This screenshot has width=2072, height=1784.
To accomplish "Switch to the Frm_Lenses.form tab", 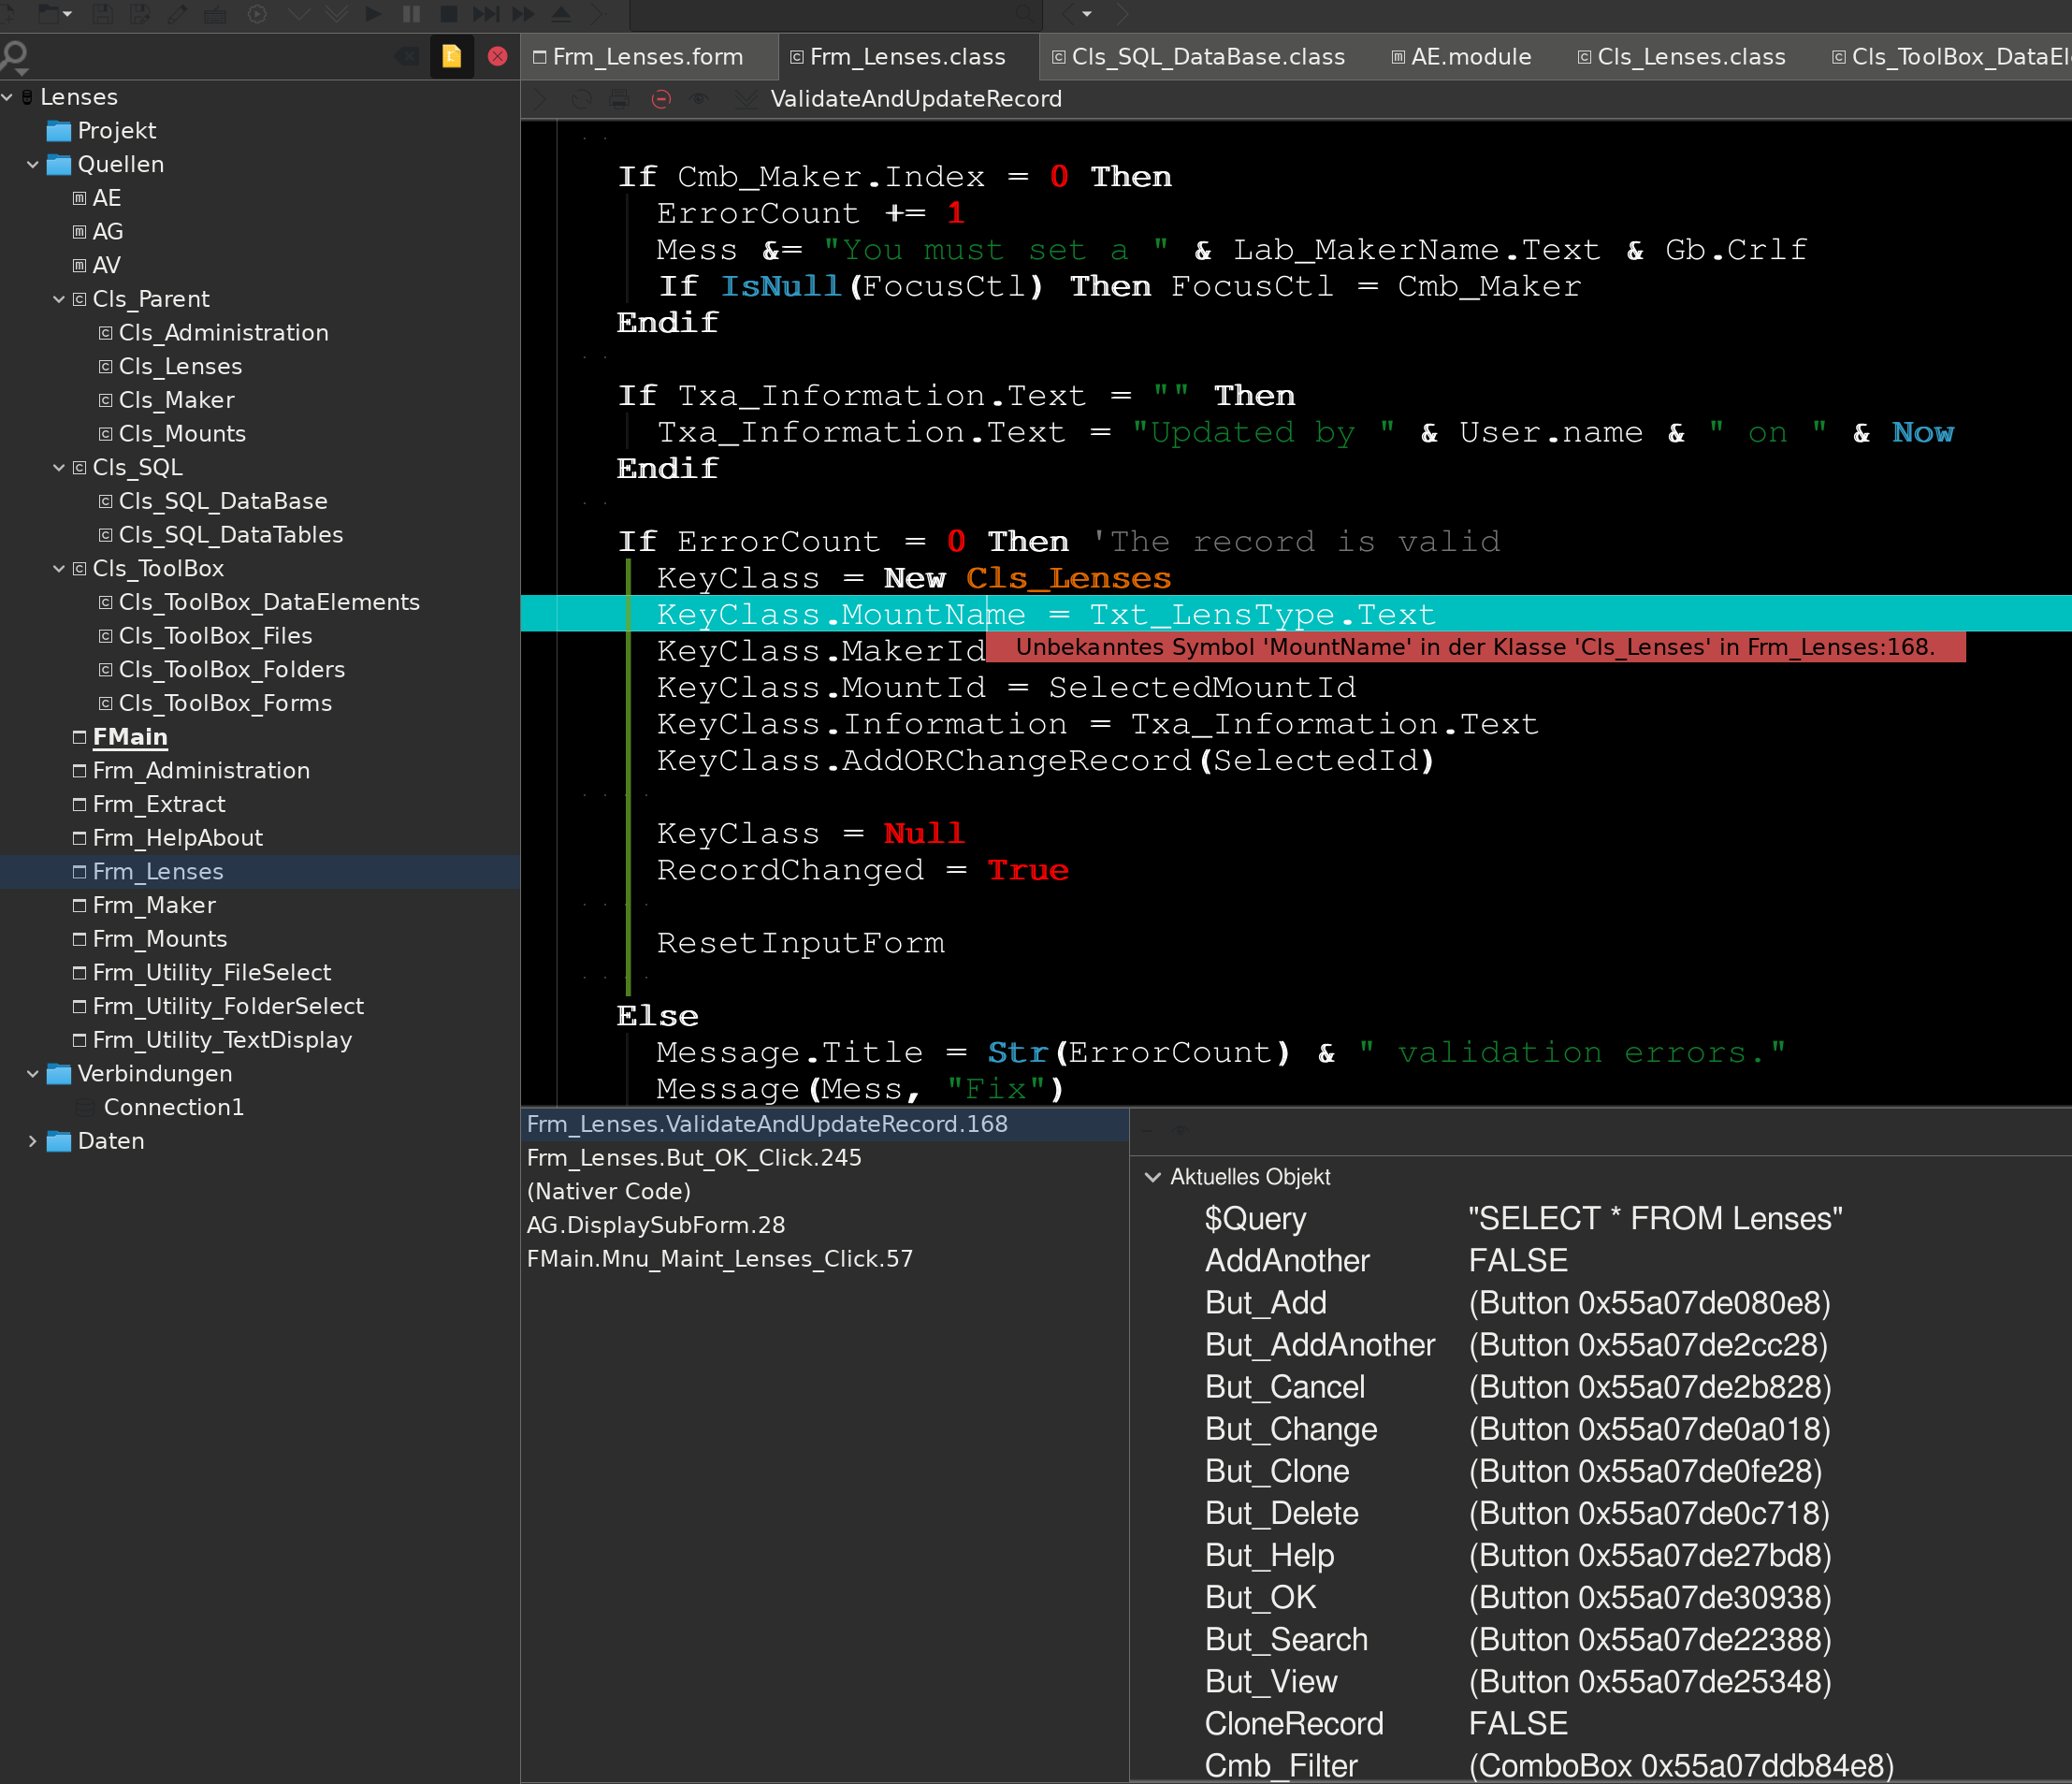I will (x=647, y=57).
